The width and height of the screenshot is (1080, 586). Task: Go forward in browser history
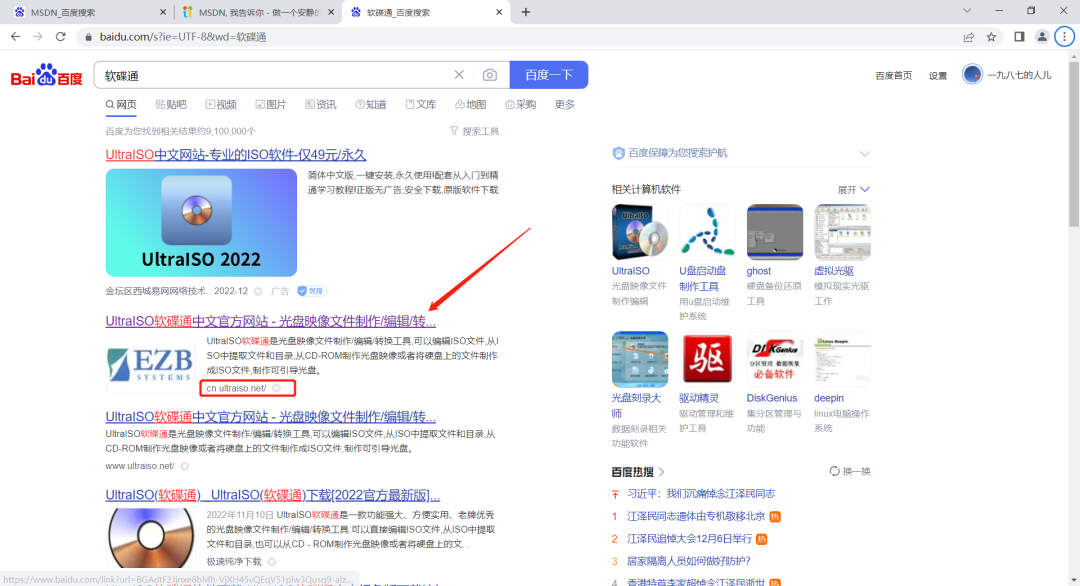point(38,36)
